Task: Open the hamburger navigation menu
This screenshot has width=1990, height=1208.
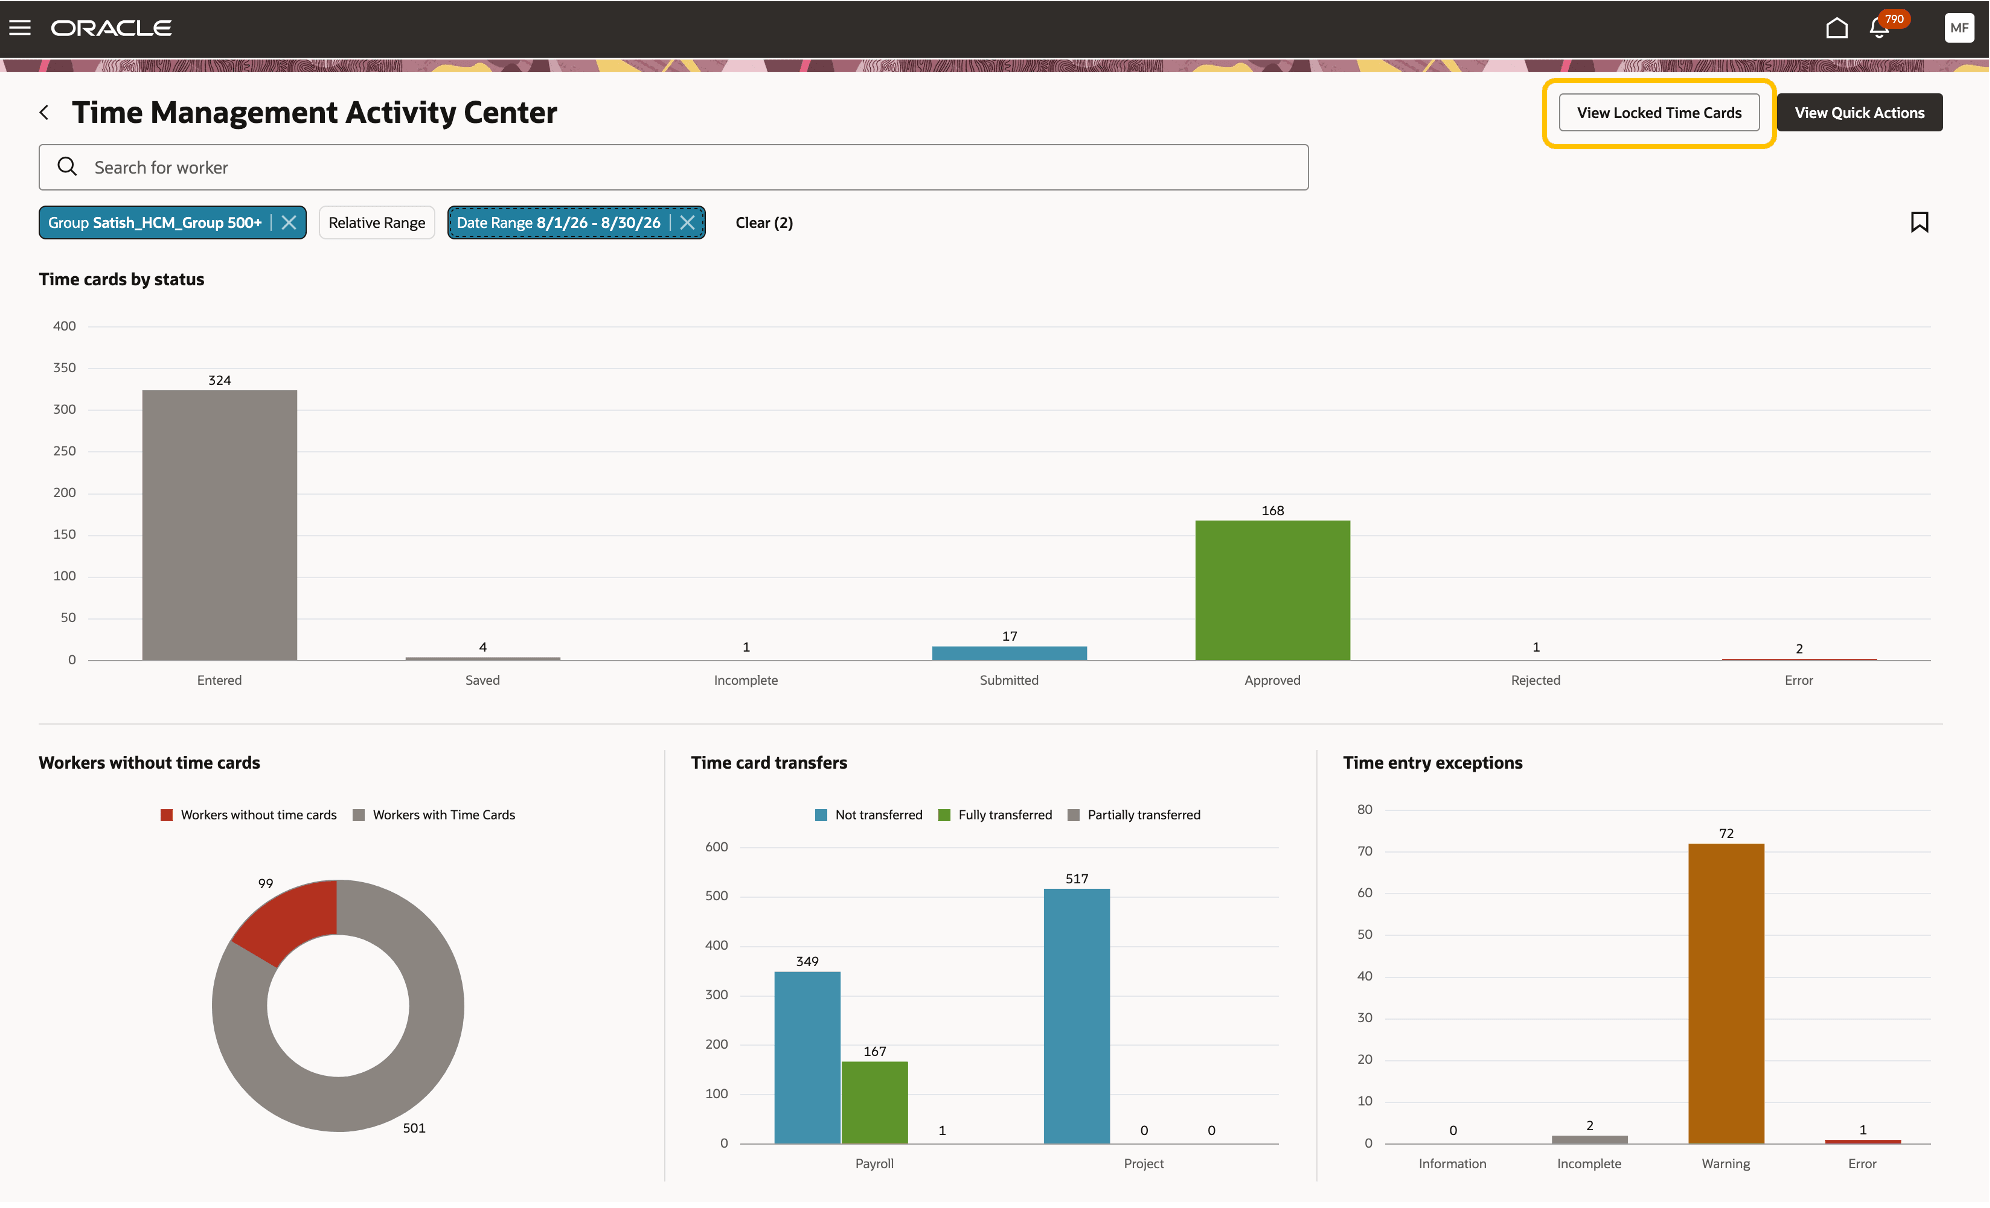Action: (20, 28)
